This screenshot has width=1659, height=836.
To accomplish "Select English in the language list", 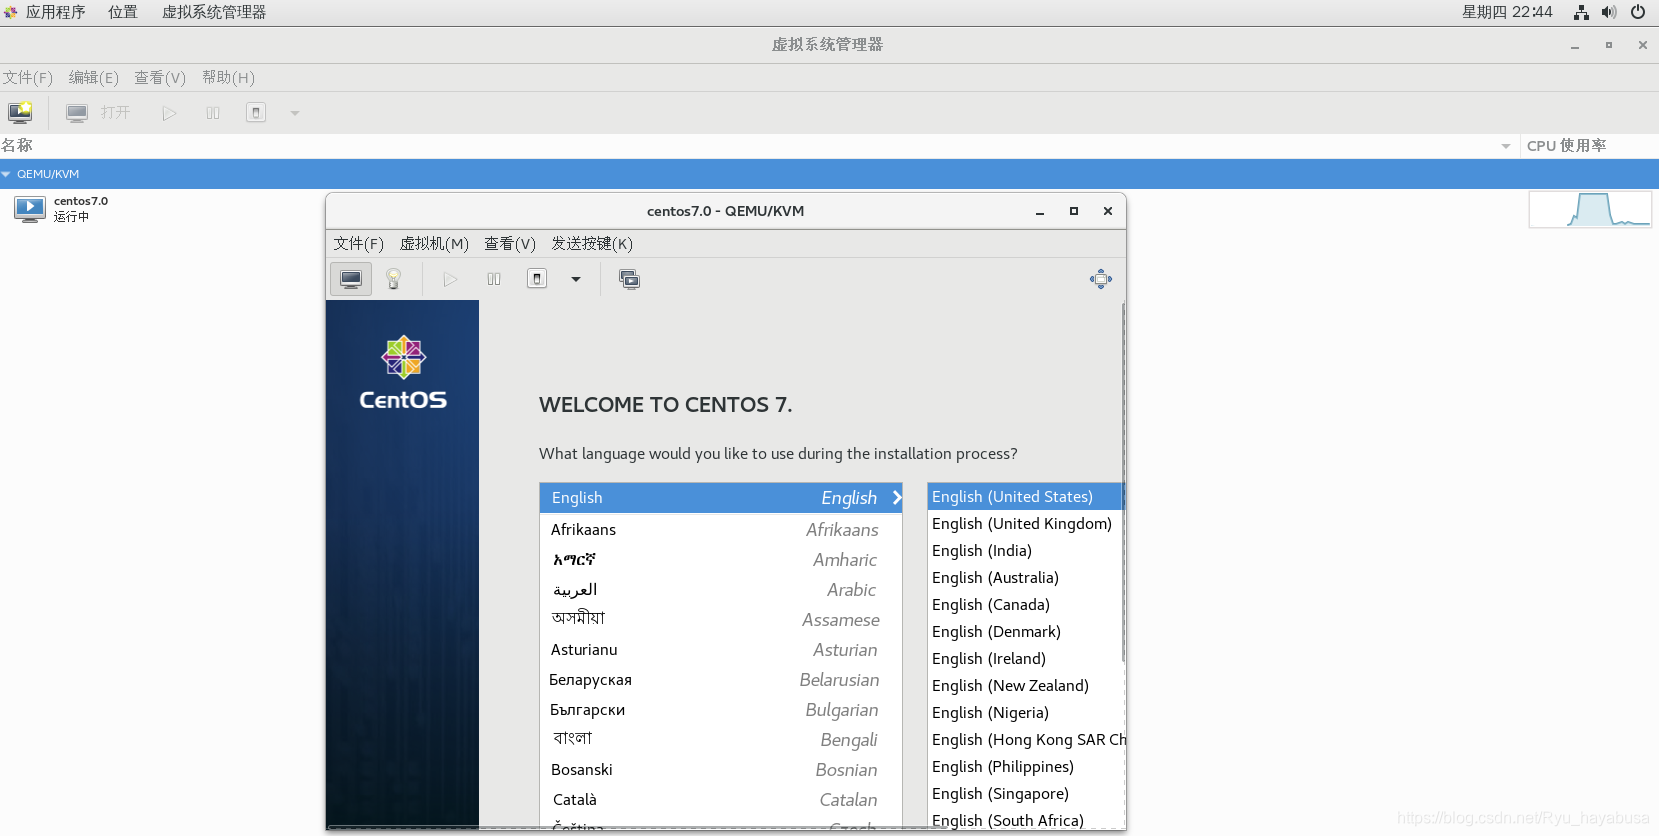I will pyautogui.click(x=720, y=498).
